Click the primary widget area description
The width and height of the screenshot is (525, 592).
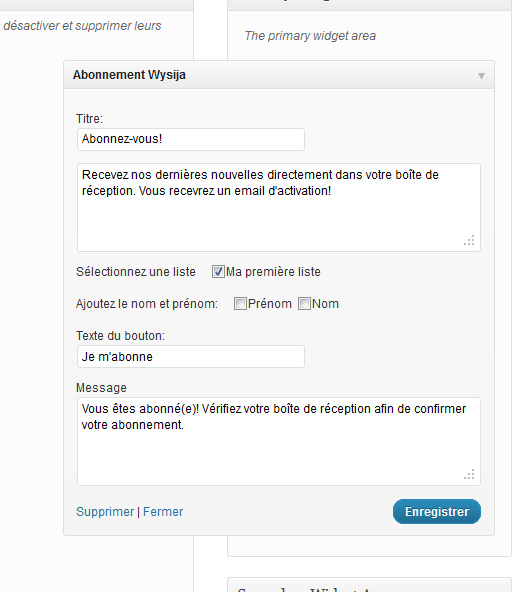310,36
